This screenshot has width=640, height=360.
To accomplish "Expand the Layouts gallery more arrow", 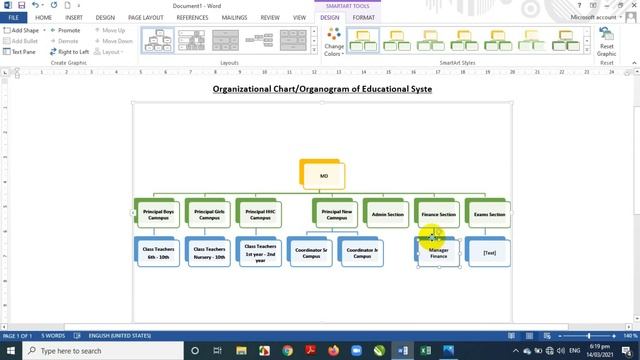I will (x=314, y=50).
